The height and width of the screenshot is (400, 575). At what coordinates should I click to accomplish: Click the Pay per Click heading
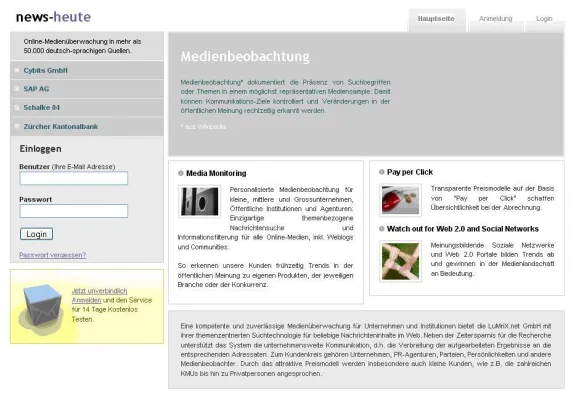click(410, 172)
